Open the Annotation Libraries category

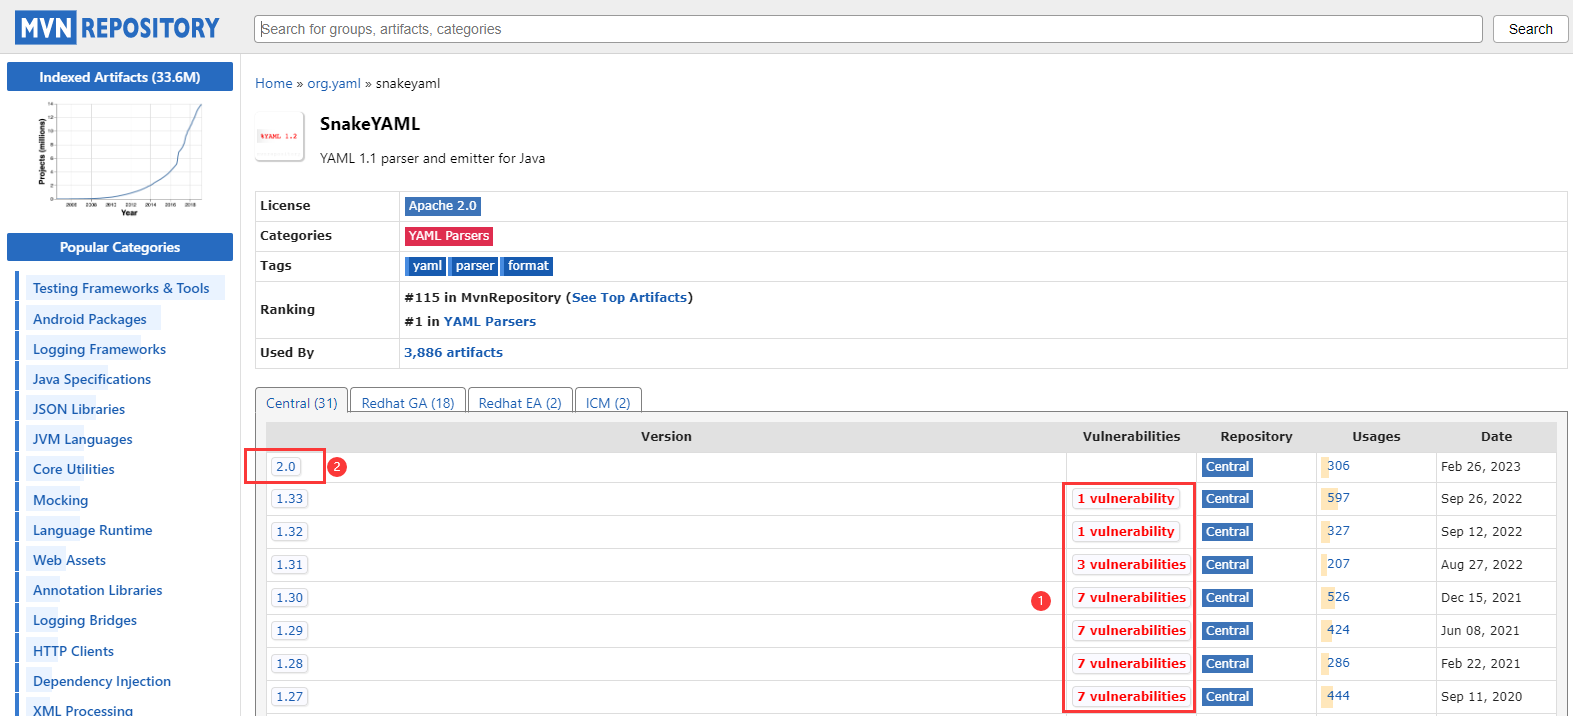pyautogui.click(x=97, y=590)
